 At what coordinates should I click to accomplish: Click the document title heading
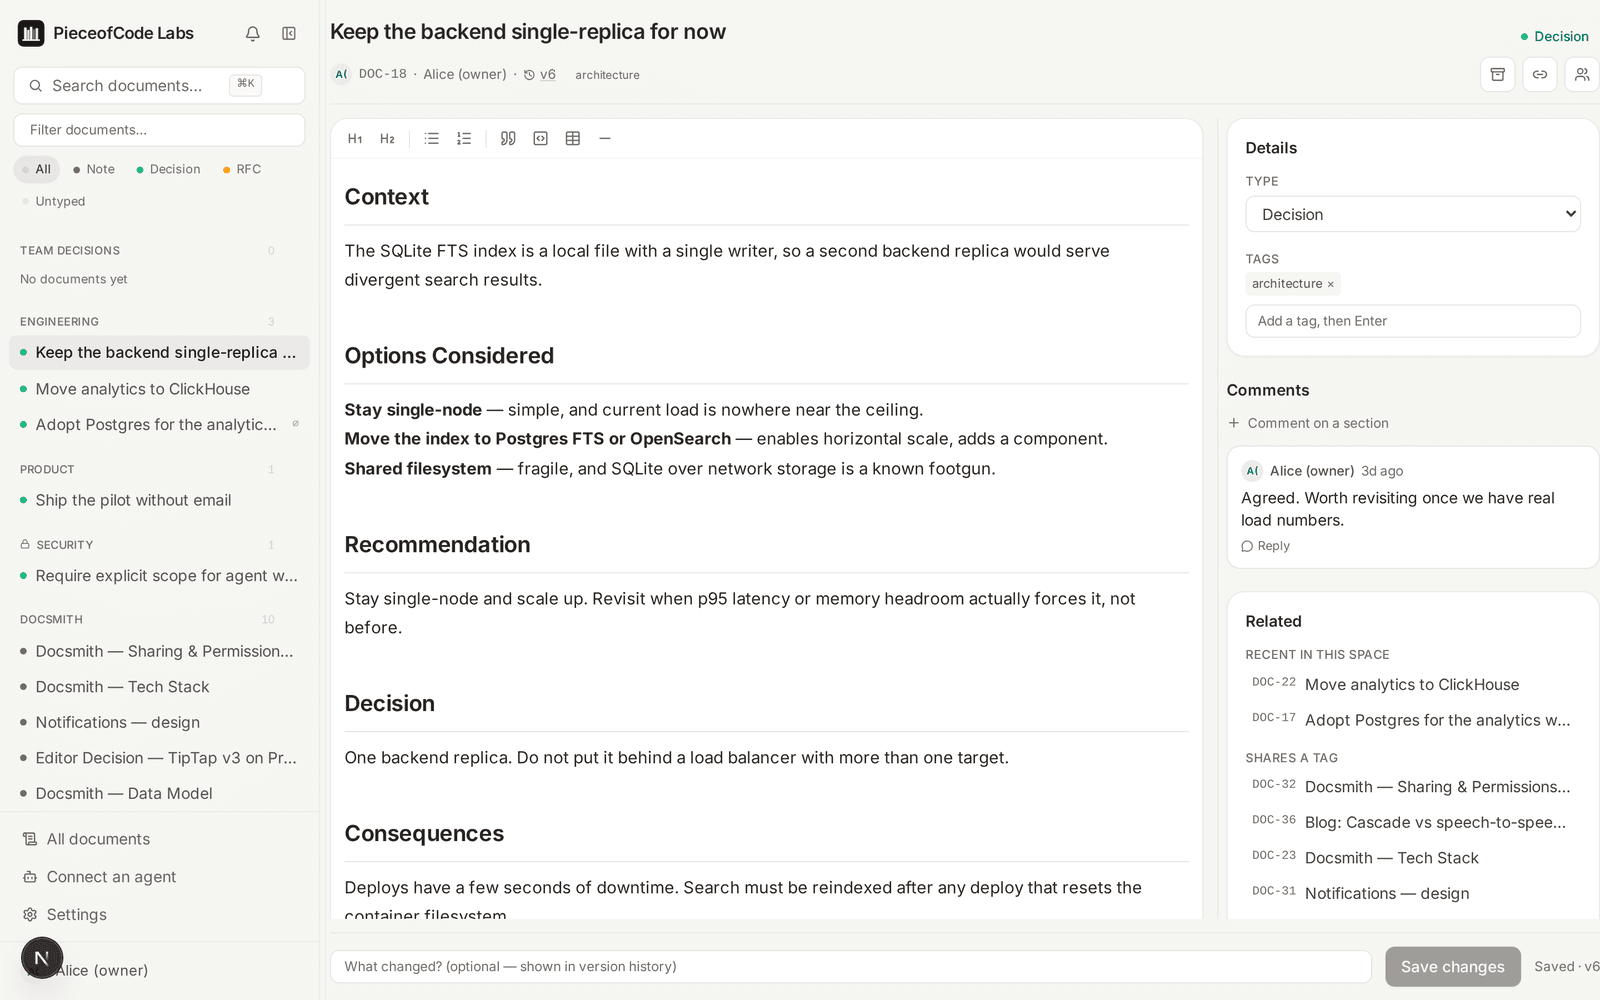pos(528,32)
